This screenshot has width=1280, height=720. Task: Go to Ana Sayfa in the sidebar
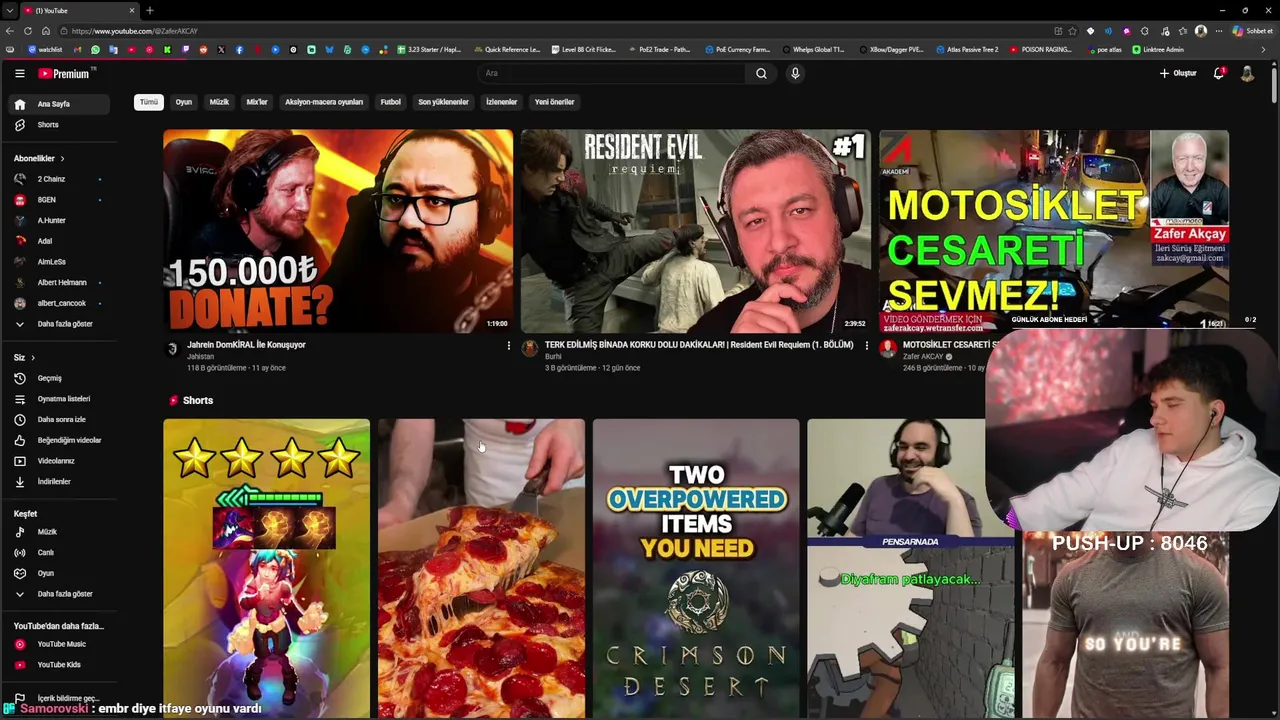point(60,104)
